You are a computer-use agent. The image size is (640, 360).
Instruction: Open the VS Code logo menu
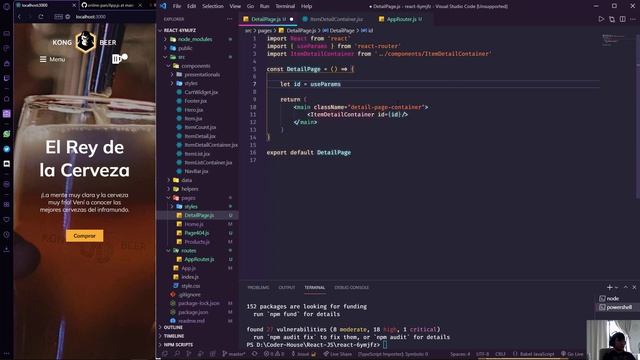click(163, 6)
